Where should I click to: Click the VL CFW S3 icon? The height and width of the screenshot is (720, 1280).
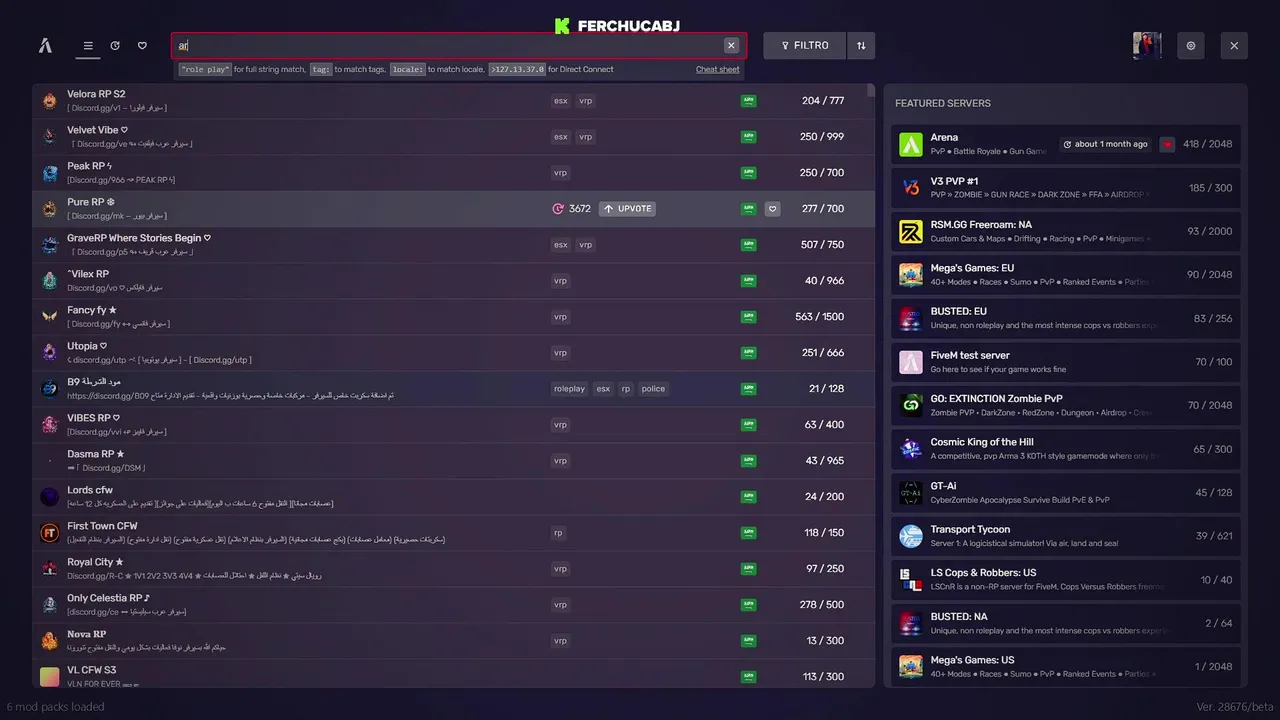tap(50, 677)
